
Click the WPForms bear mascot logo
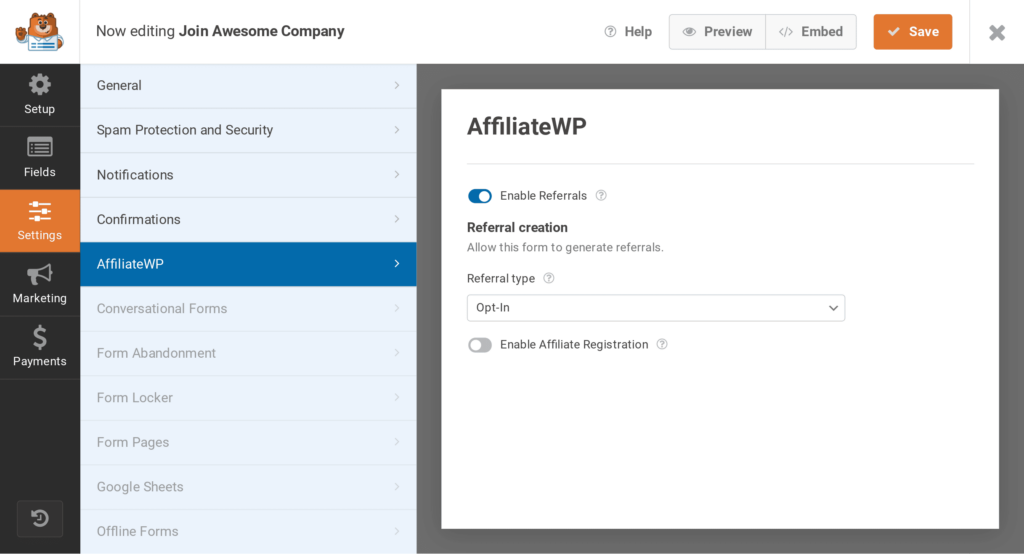(39, 31)
